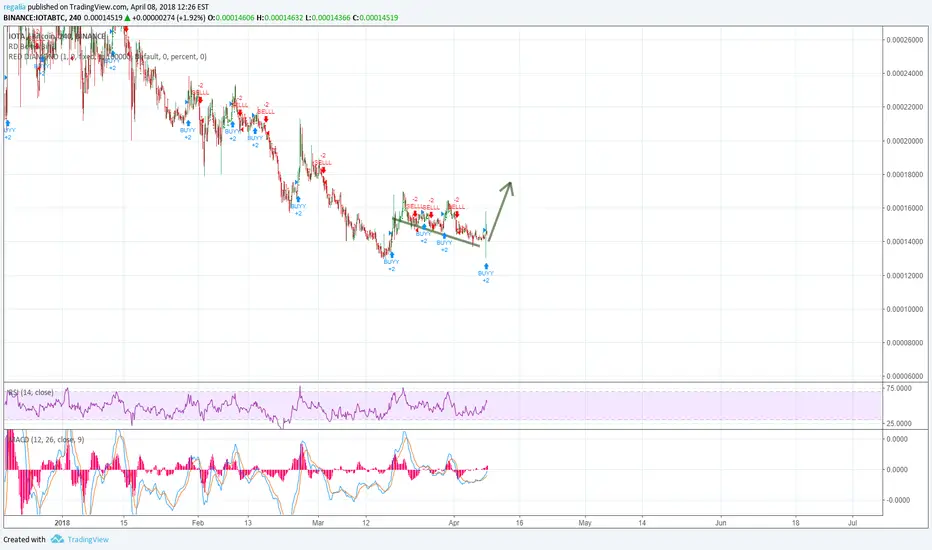This screenshot has height=550, width=932.
Task: Click the Jun label on time axis
Action: [x=720, y=523]
